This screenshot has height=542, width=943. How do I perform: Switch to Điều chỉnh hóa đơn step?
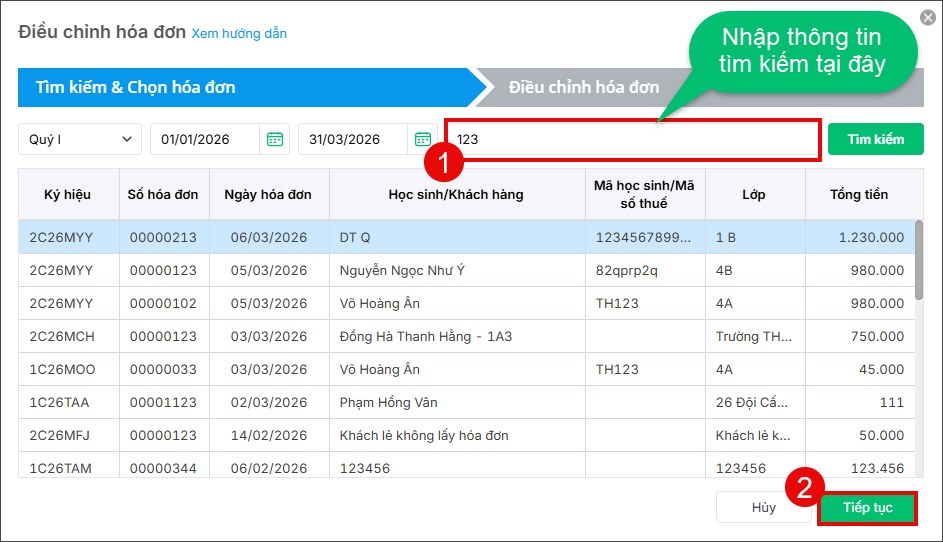tap(584, 87)
